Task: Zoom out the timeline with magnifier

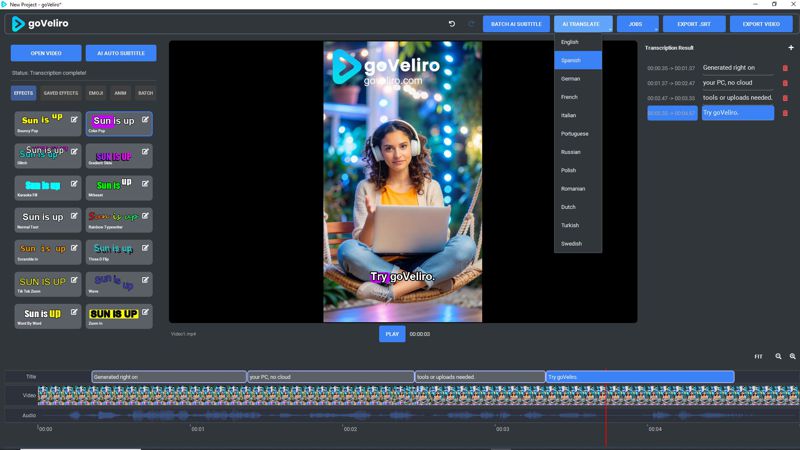Action: pos(778,357)
